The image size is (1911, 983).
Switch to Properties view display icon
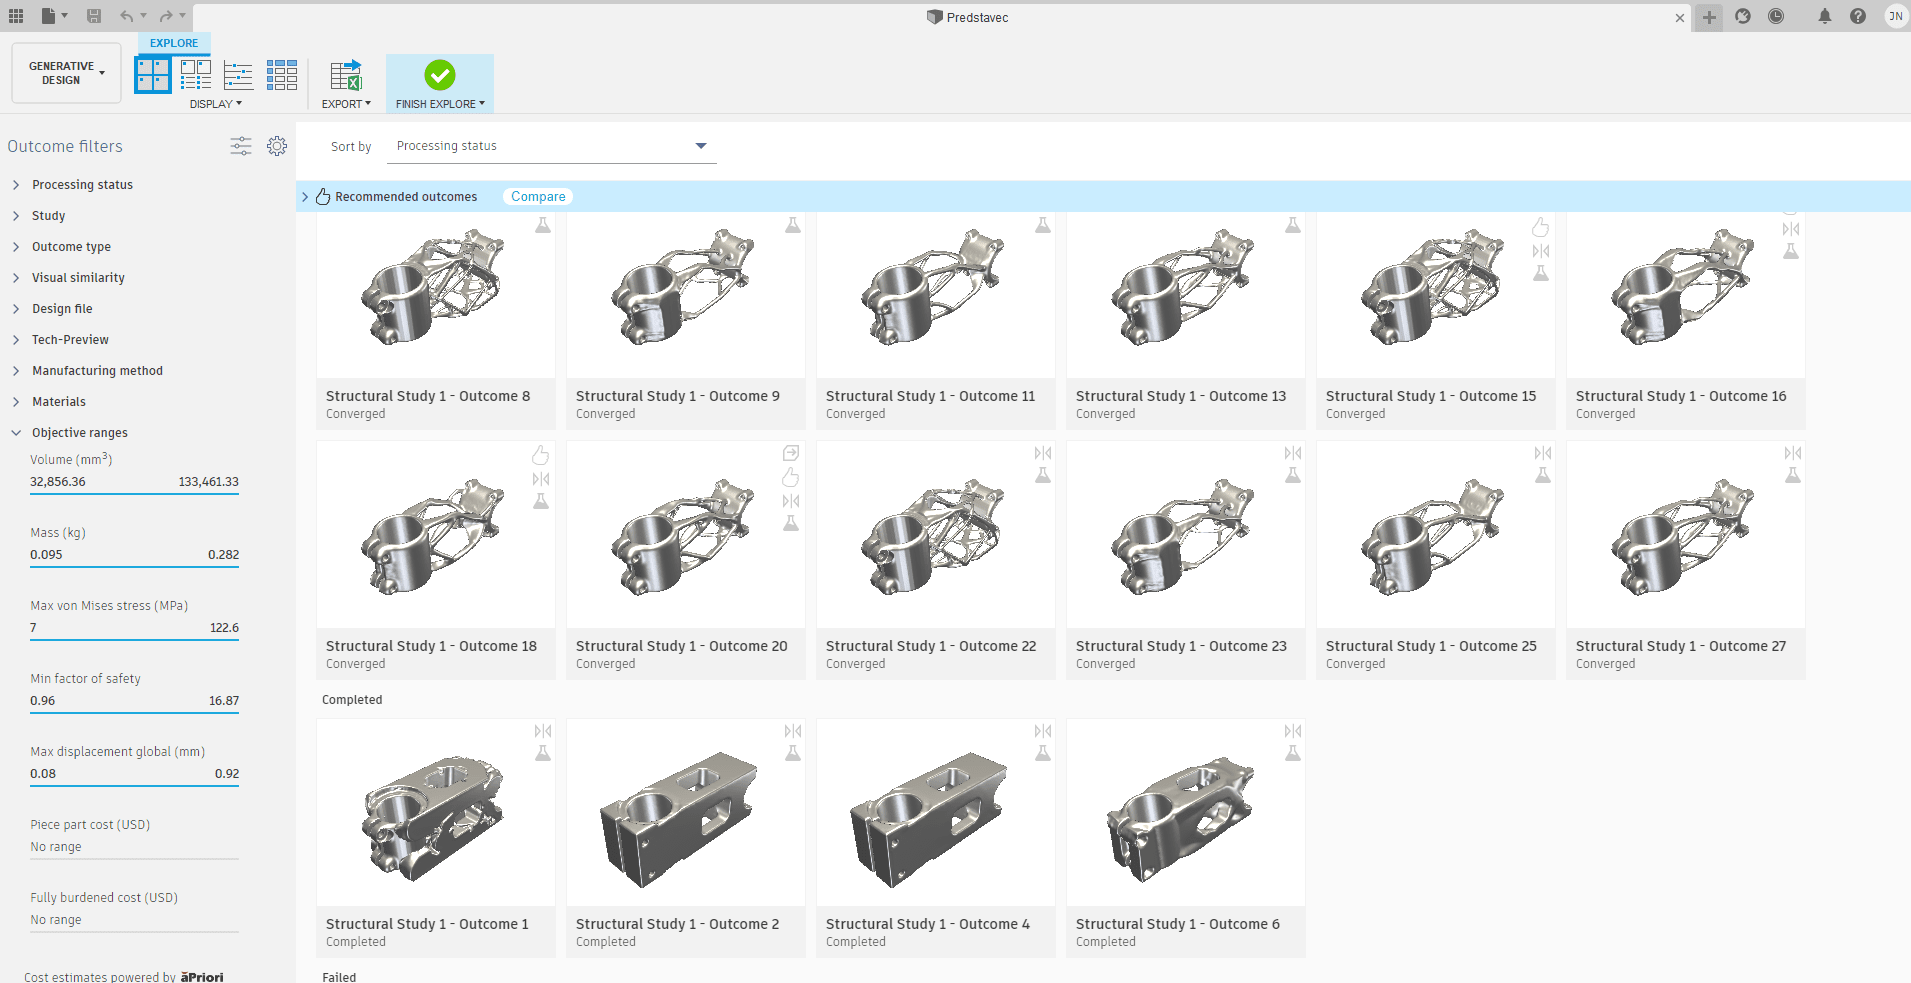(196, 75)
